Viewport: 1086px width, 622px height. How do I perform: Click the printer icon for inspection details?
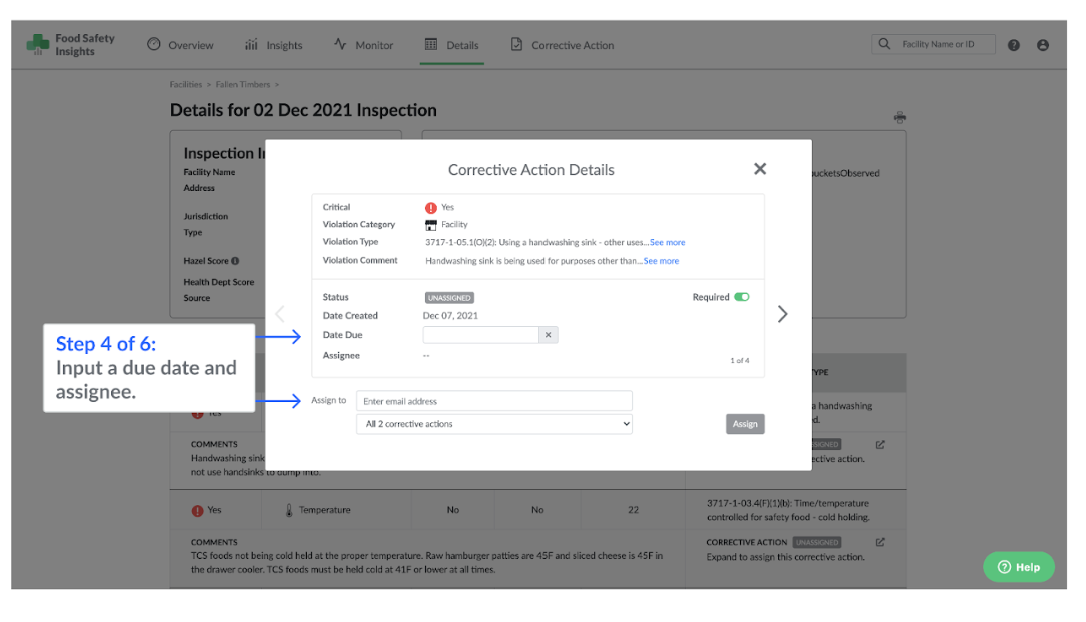[899, 117]
